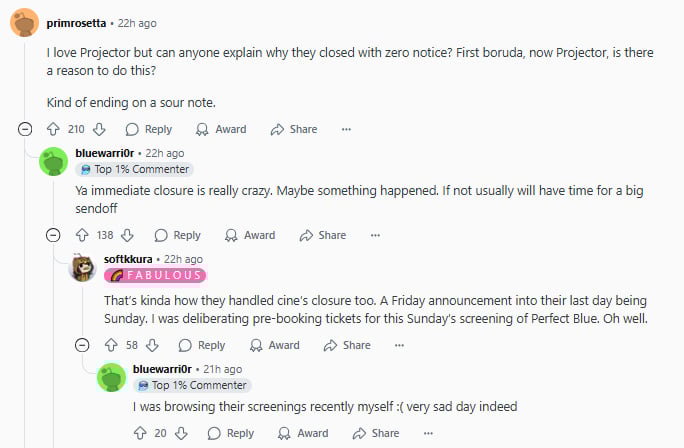Share primrosetta's top-level comment

(x=294, y=129)
